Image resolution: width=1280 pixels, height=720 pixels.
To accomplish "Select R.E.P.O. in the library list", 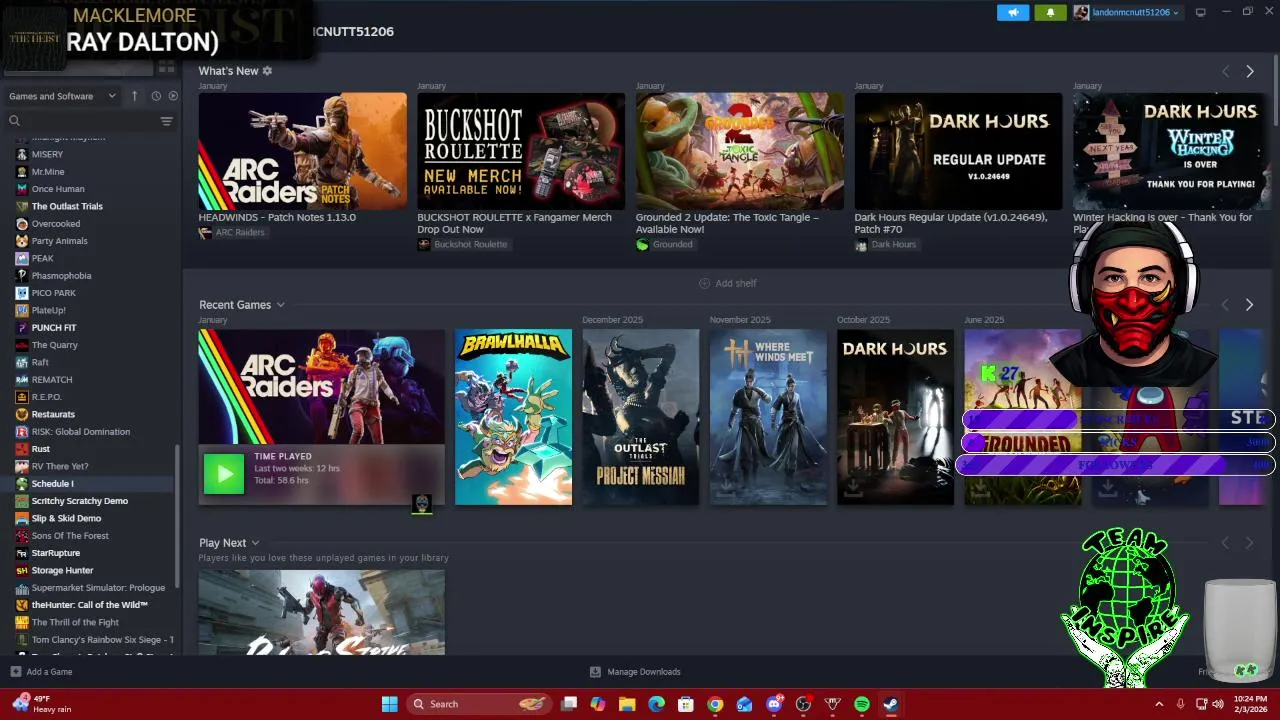I will [46, 397].
